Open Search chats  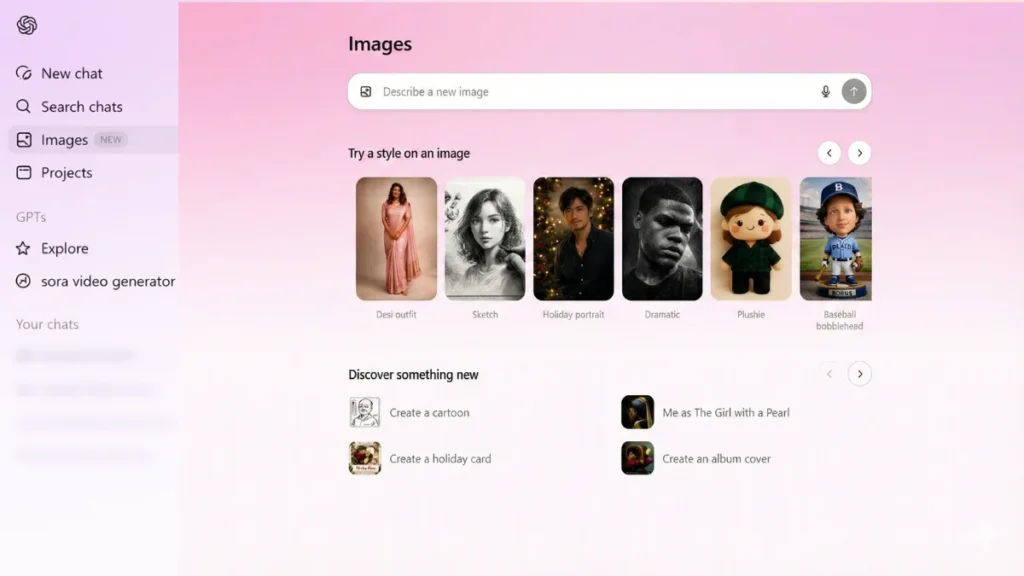click(x=81, y=106)
